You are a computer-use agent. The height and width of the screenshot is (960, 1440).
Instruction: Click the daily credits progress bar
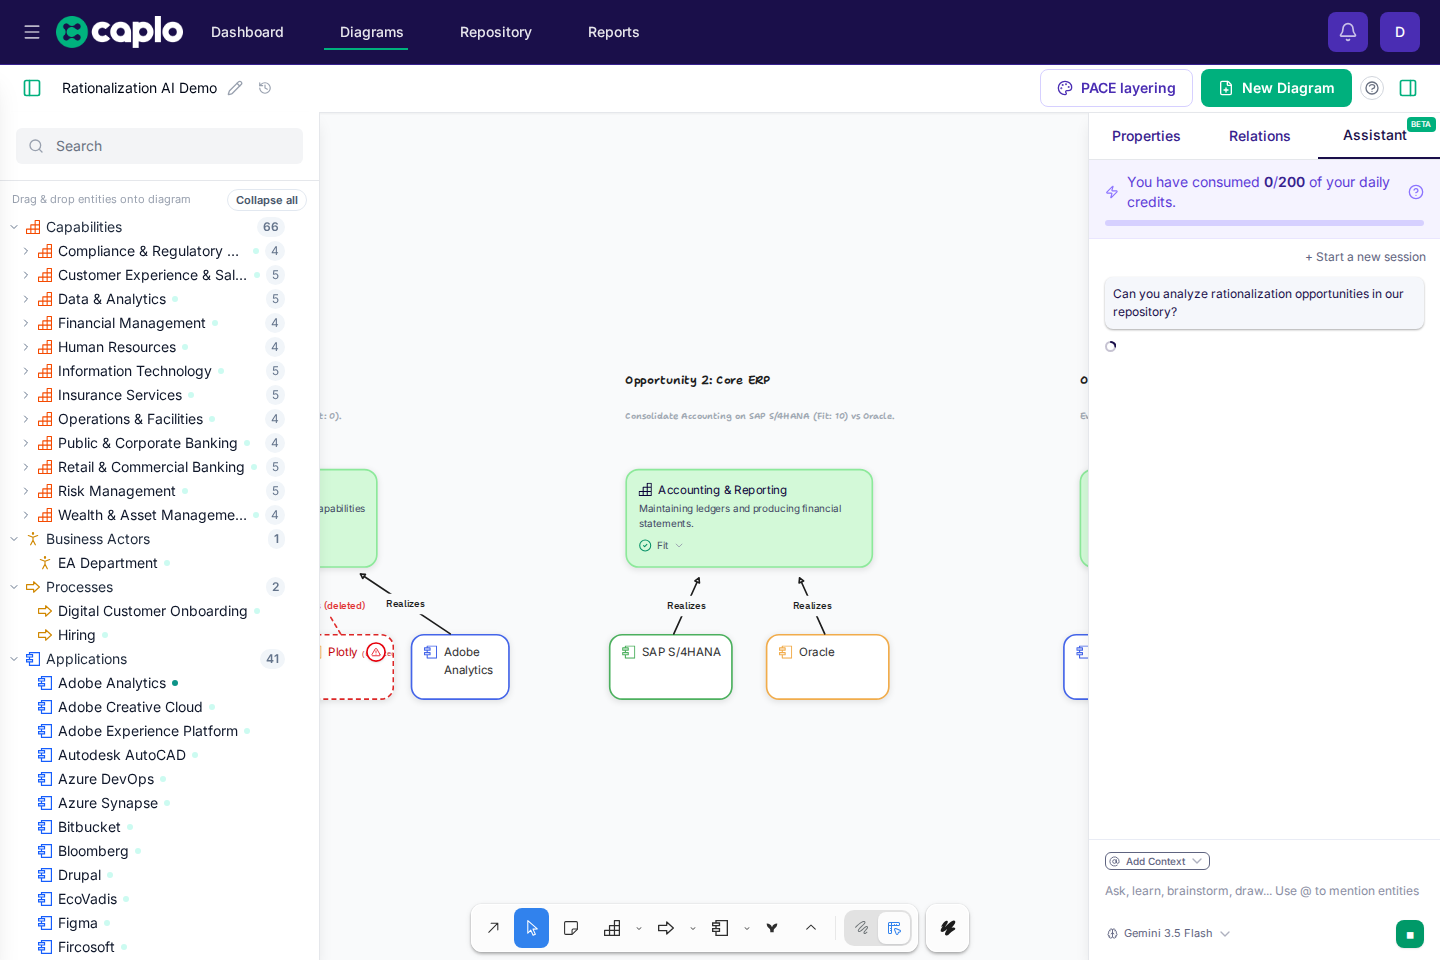tap(1264, 223)
